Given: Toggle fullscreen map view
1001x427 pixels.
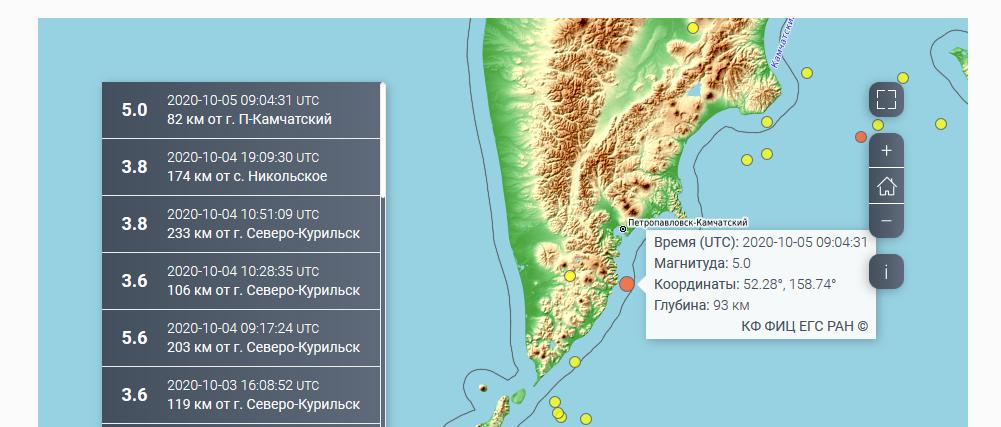Looking at the screenshot, I should [886, 99].
